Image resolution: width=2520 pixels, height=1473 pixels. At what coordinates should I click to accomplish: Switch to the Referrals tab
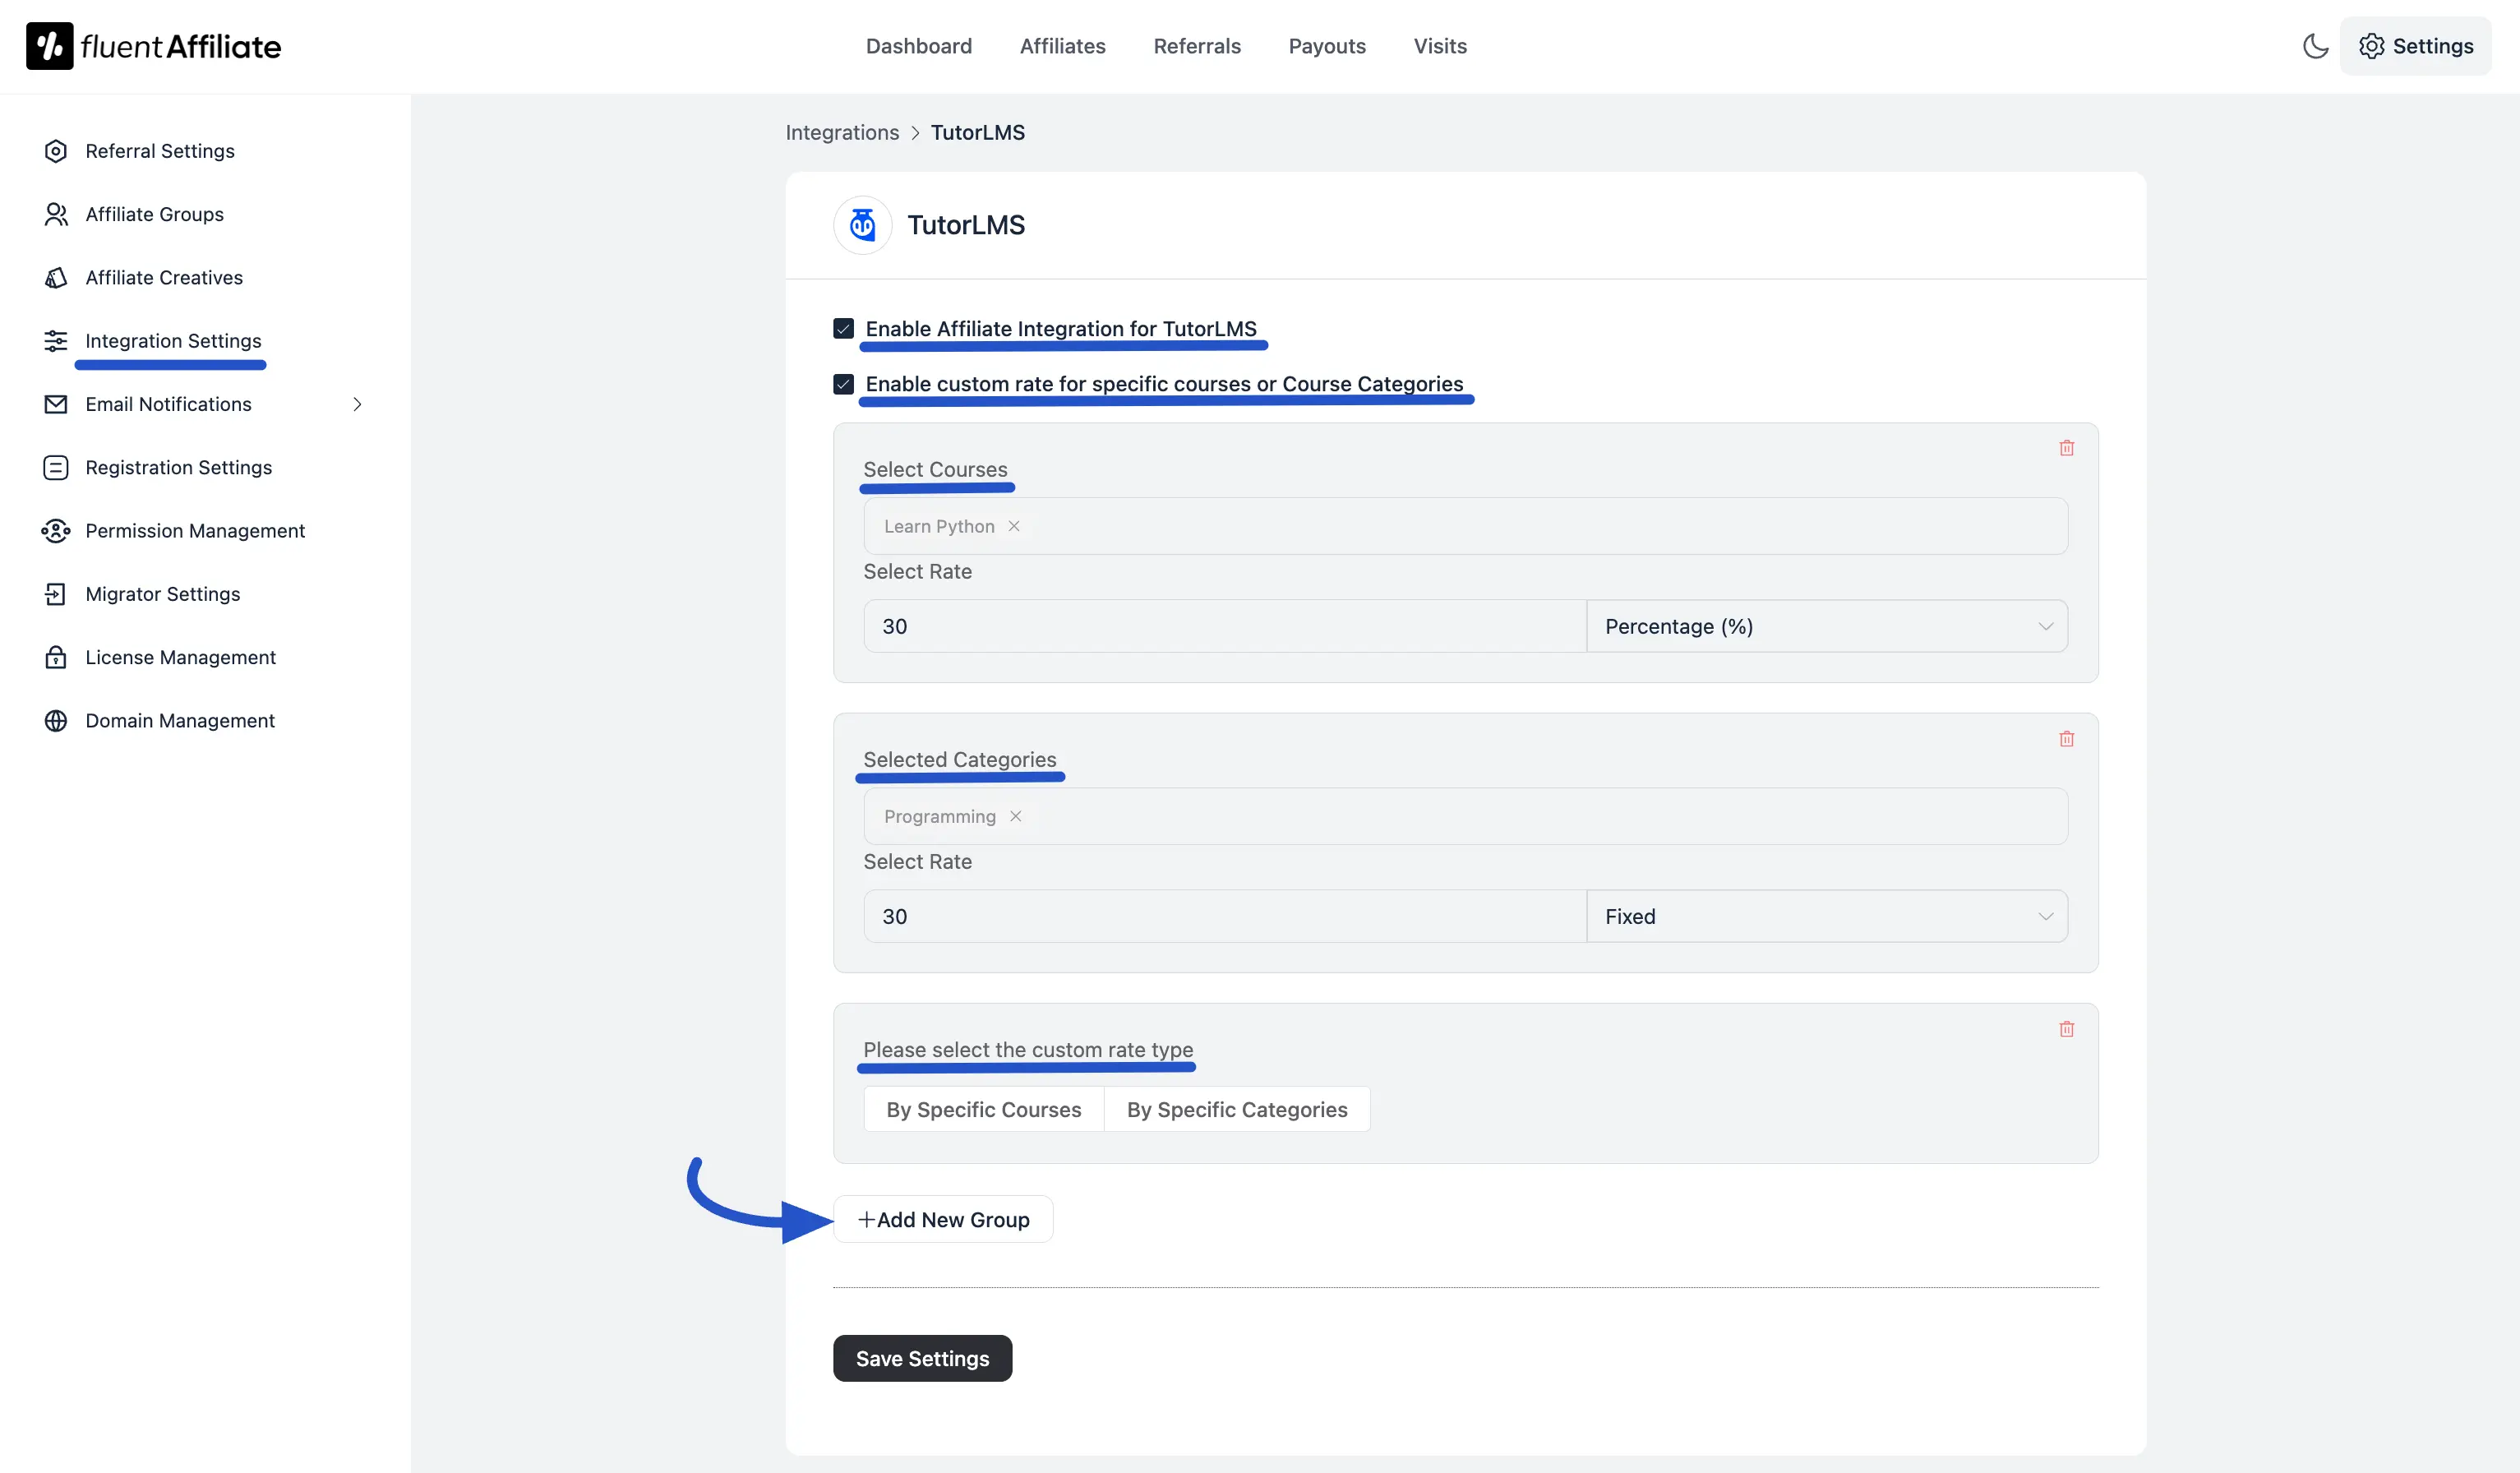(1197, 46)
